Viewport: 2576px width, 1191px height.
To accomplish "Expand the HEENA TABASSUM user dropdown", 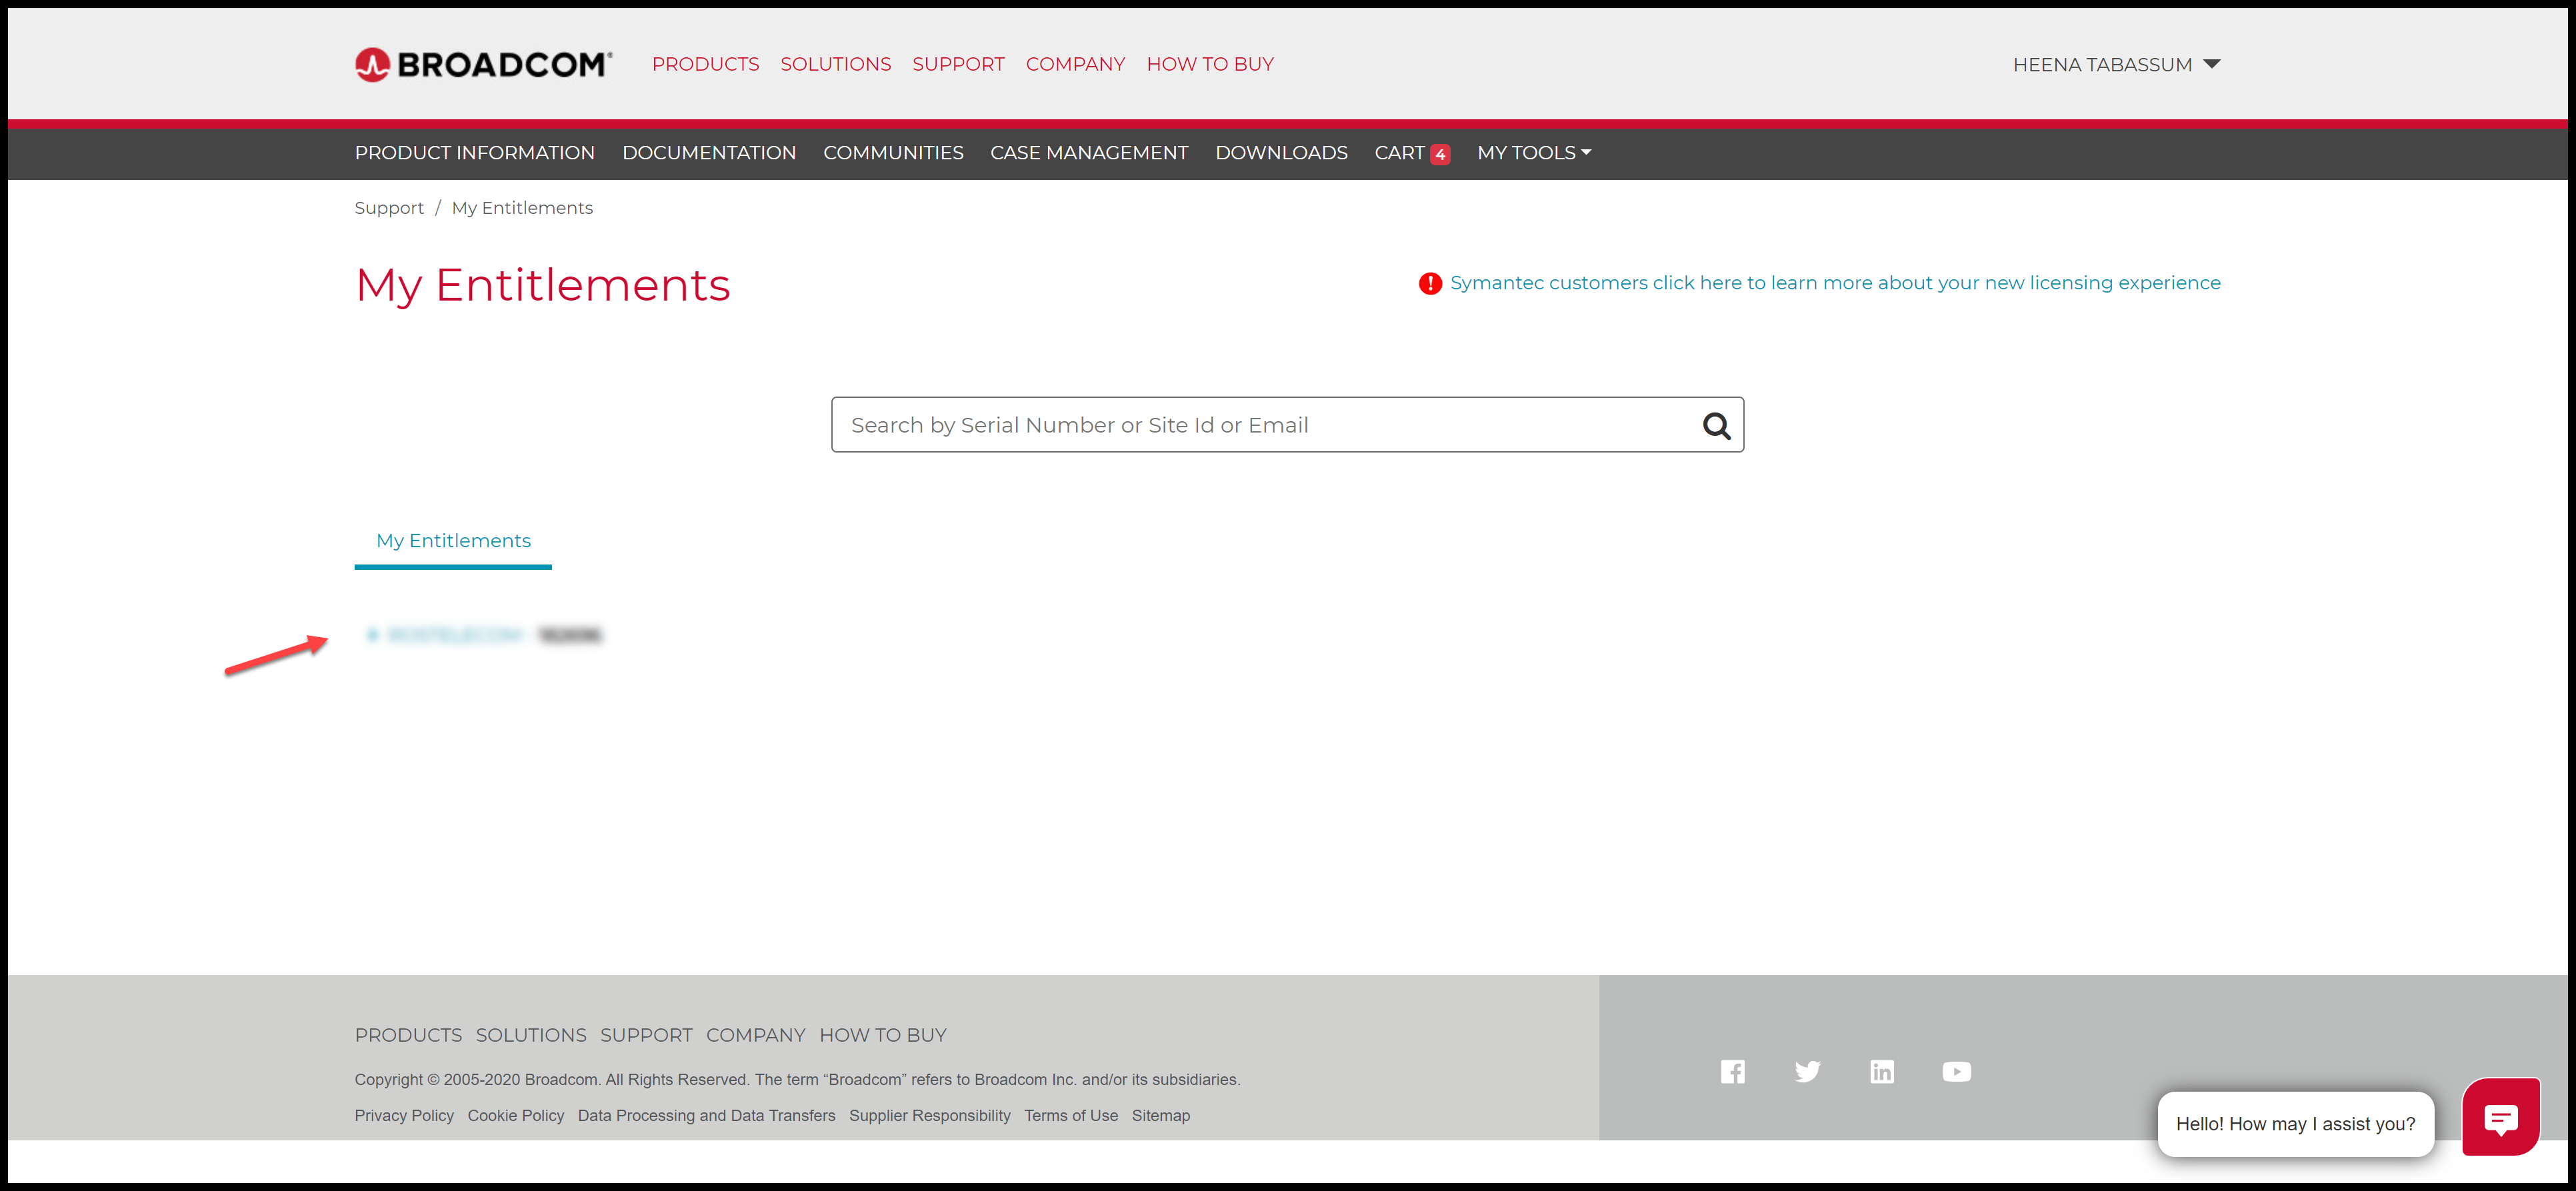I will pyautogui.click(x=2116, y=65).
